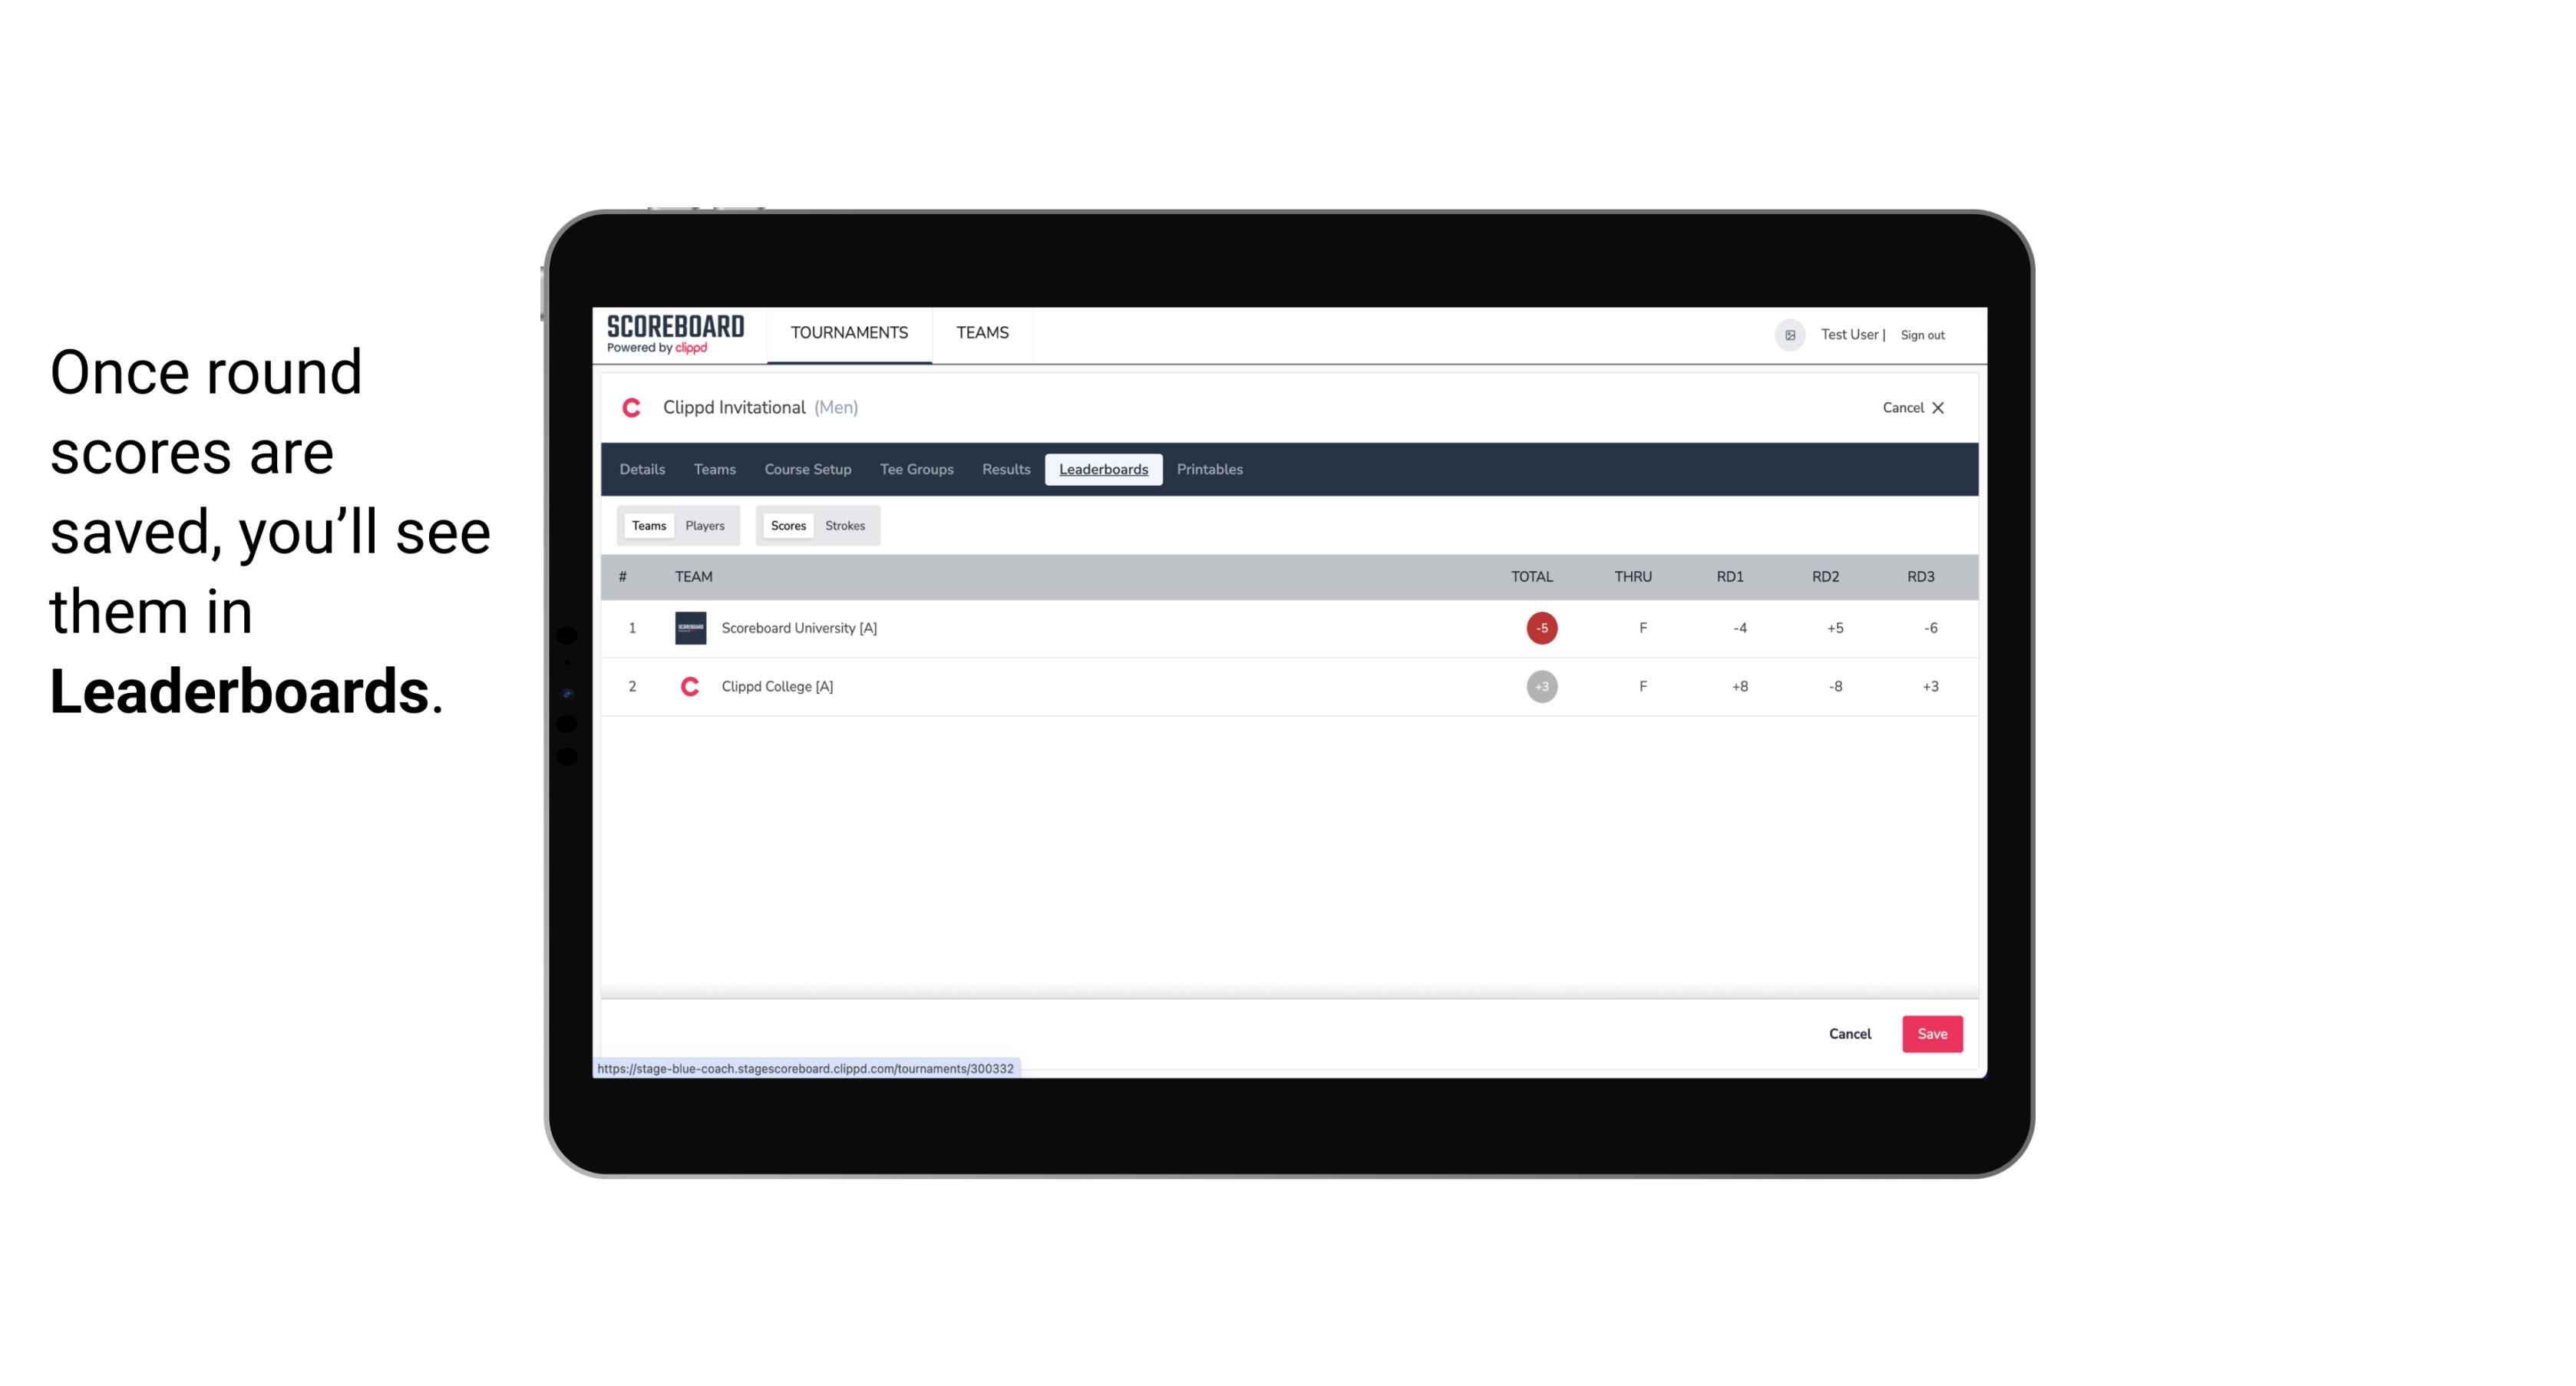Click the Cancel X icon to close

[1937, 406]
